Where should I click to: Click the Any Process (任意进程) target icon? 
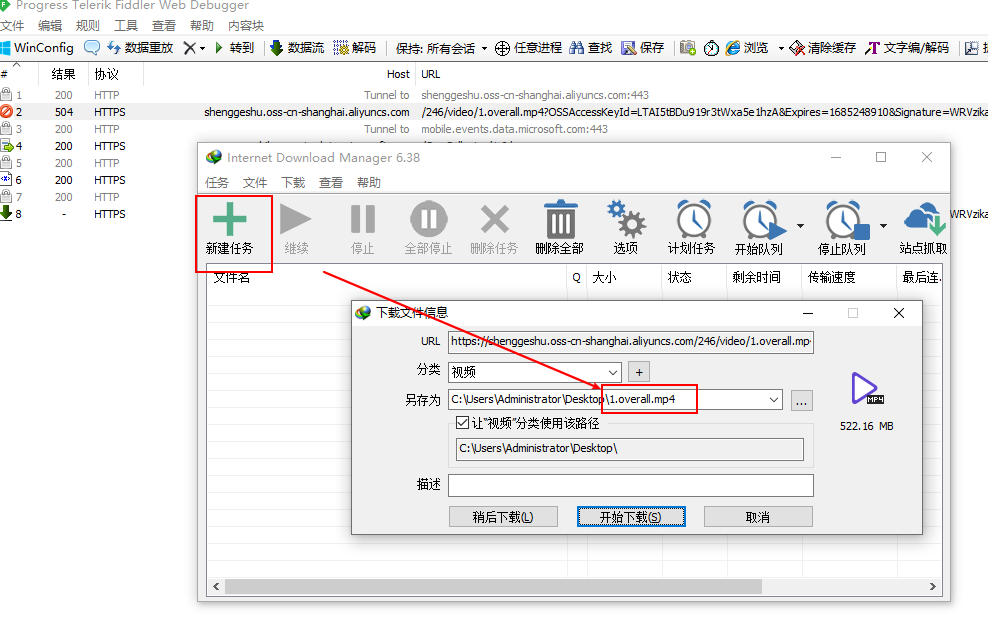[502, 48]
